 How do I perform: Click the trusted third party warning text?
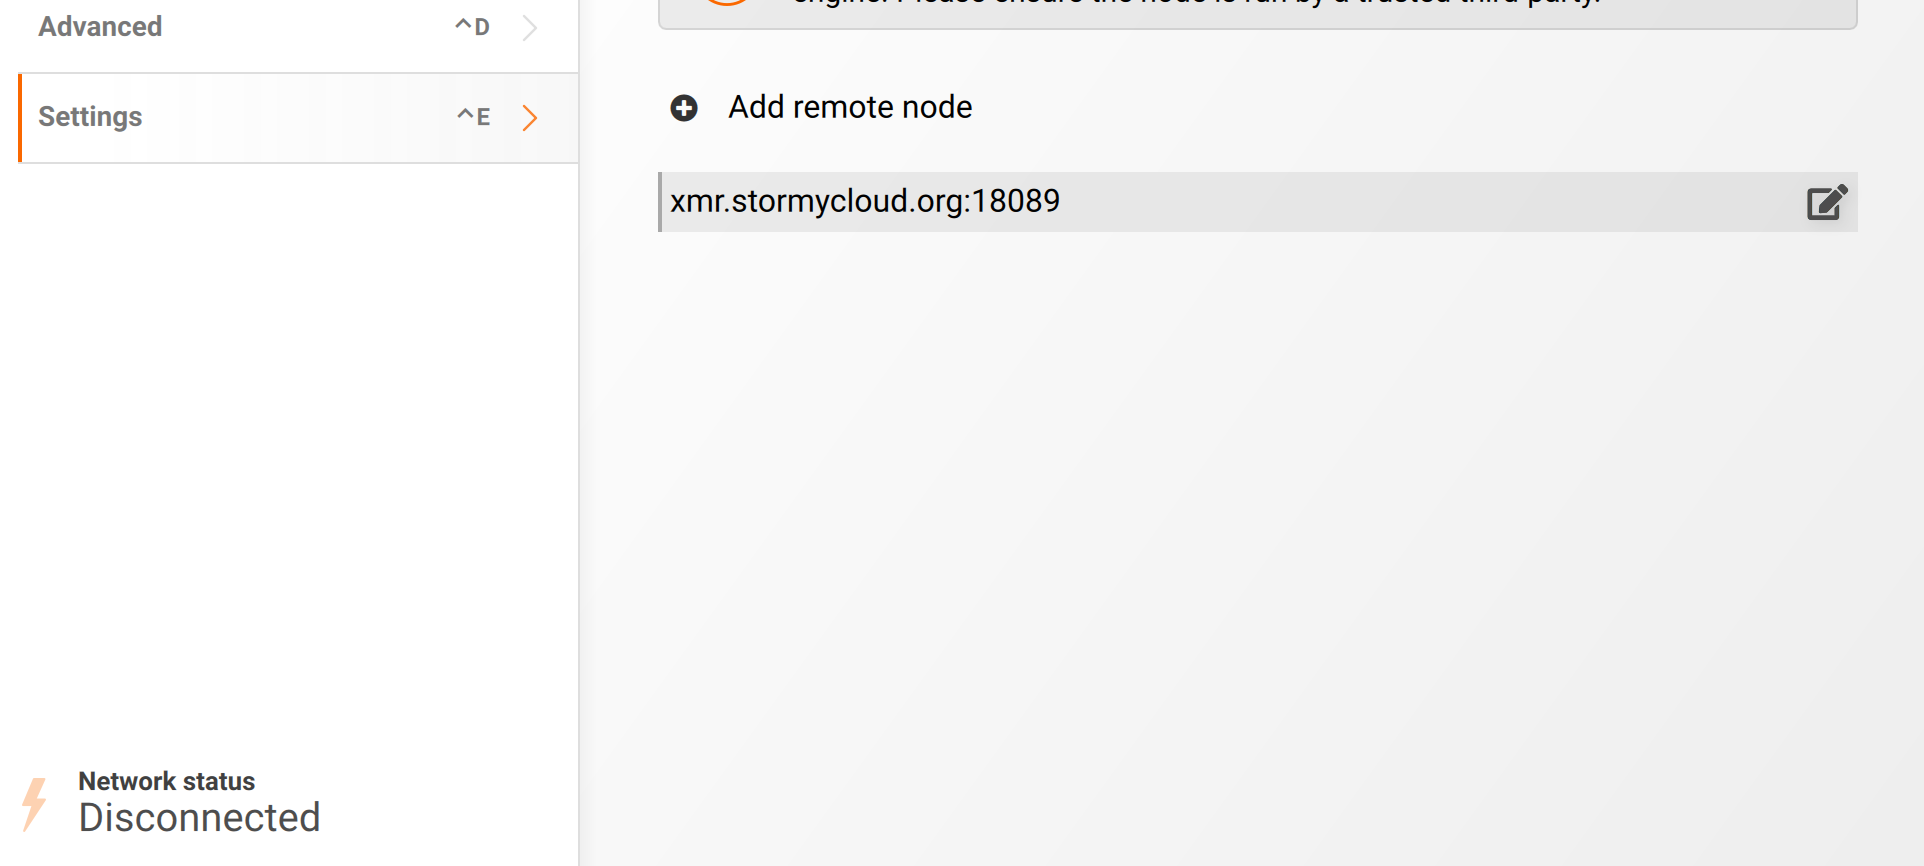[1200, 3]
